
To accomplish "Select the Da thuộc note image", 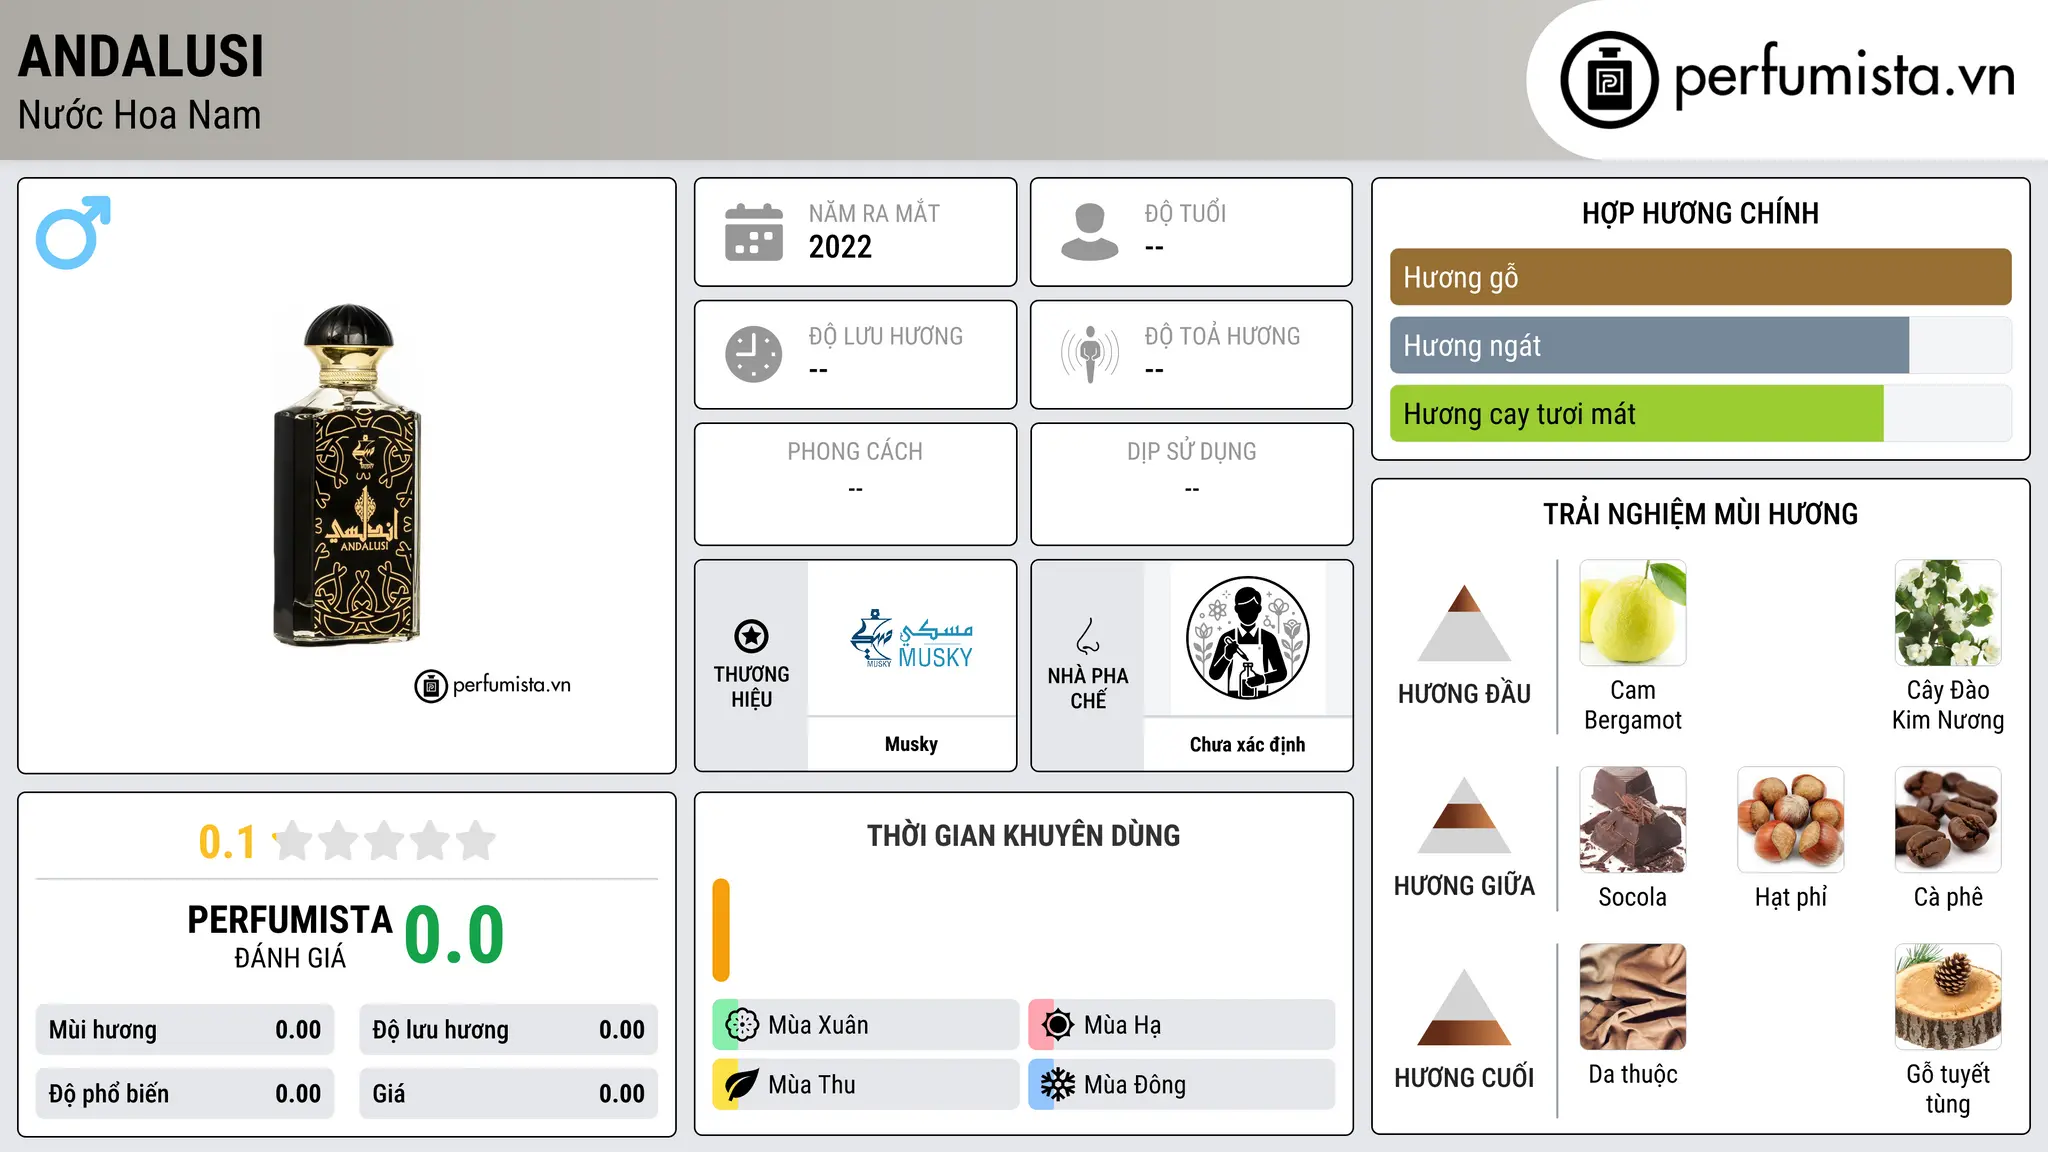I will (x=1633, y=997).
